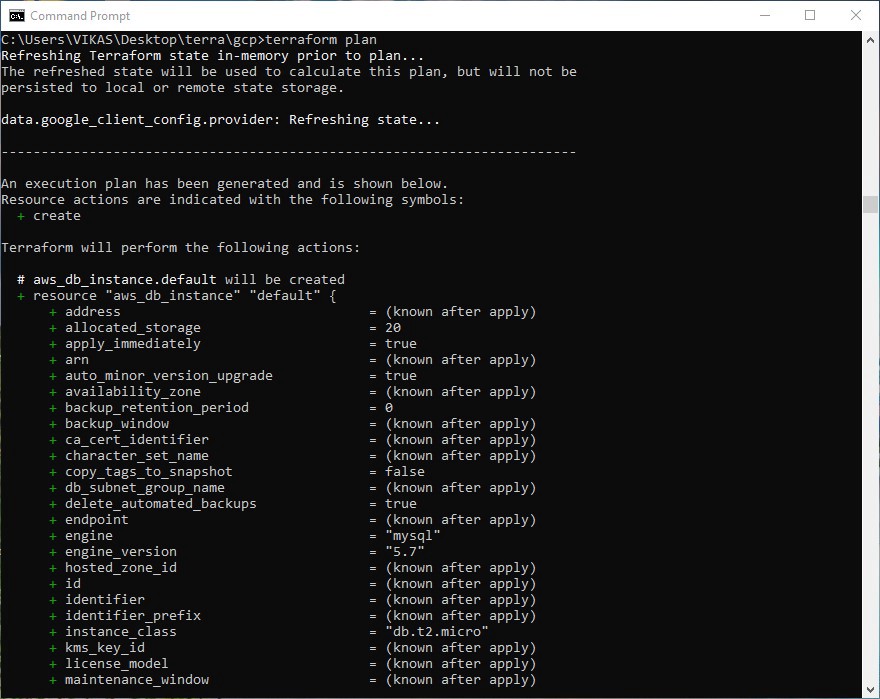
Task: Click the 'terraform plan' command text
Action: tap(321, 40)
